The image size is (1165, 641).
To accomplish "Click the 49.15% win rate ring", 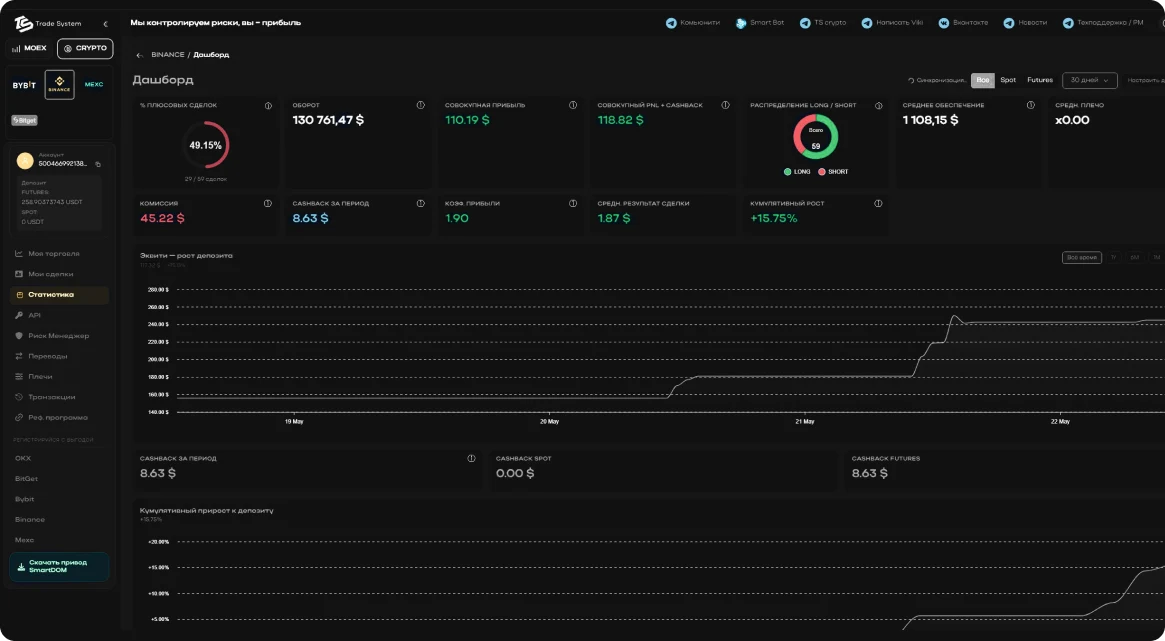I will coord(206,145).
